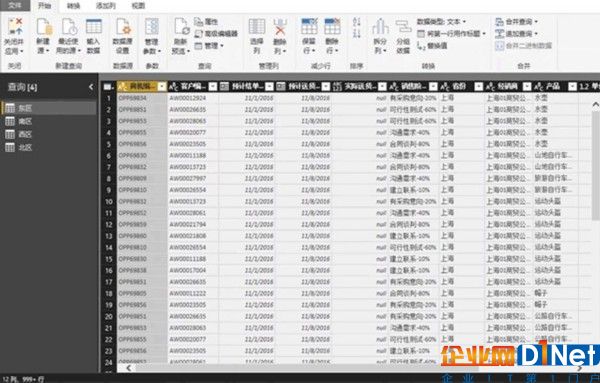Click the Manage Parameters icon
Screen dimensions: 600x383
coord(152,27)
